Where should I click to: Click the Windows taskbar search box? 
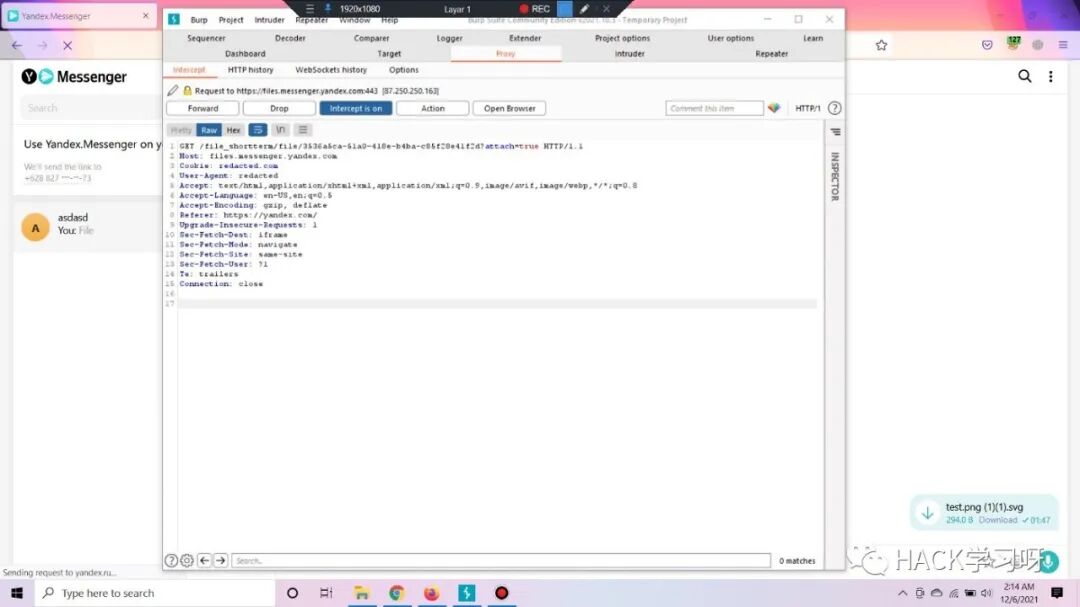click(155, 593)
